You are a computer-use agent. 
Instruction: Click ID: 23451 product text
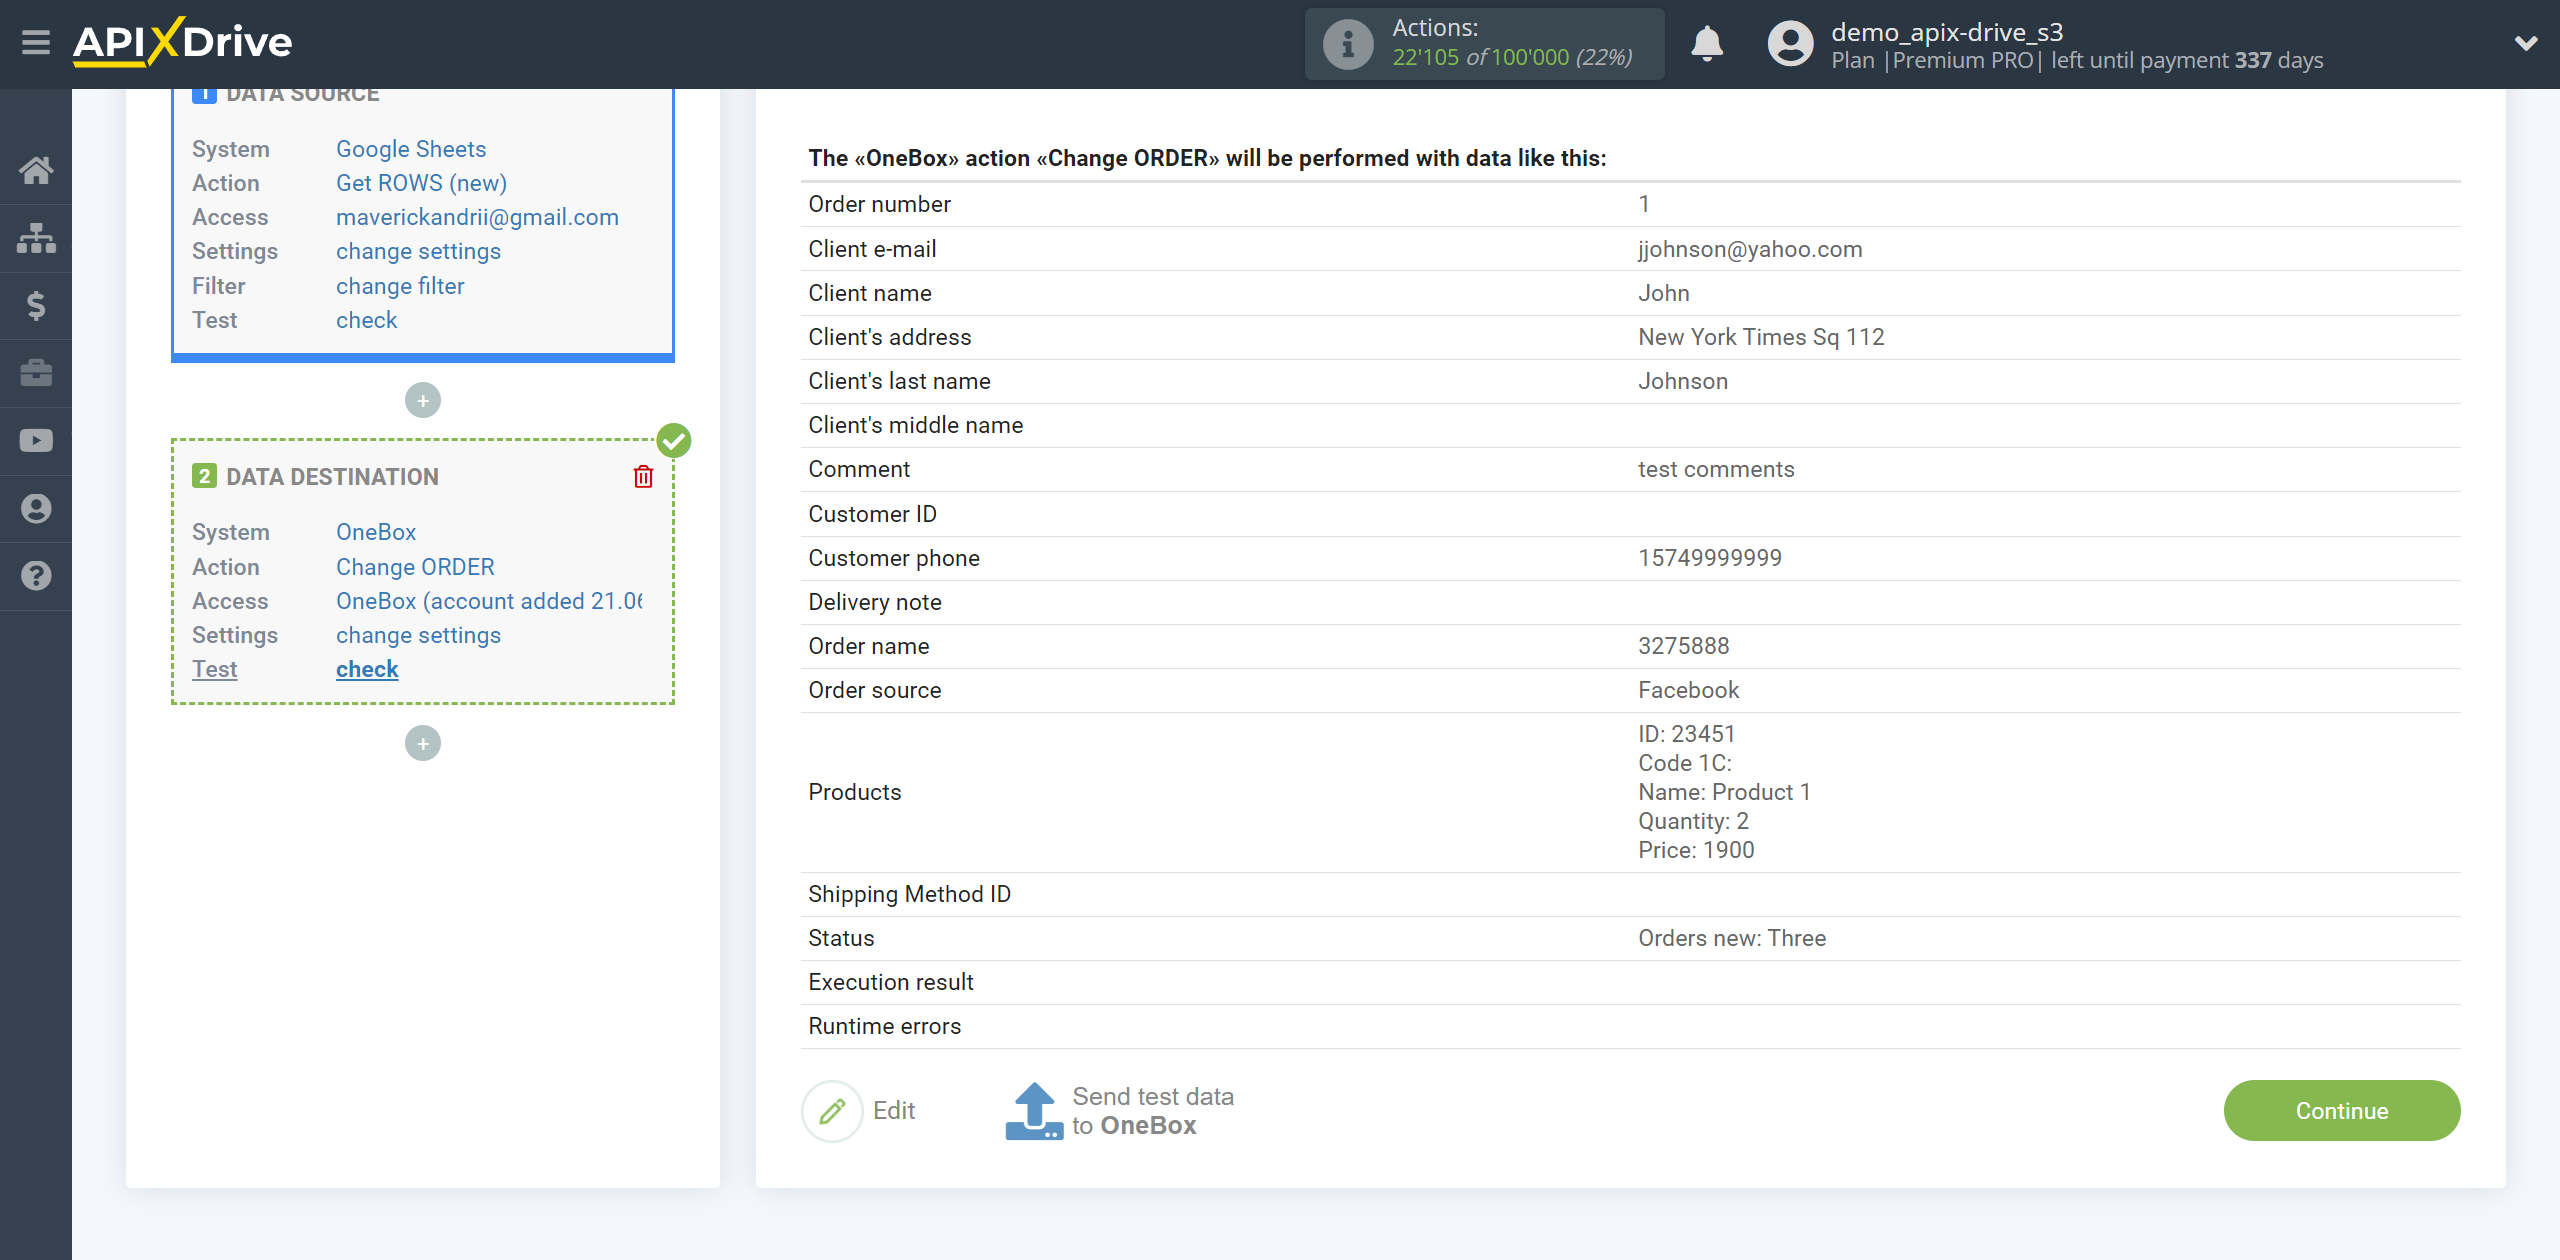pos(1686,734)
